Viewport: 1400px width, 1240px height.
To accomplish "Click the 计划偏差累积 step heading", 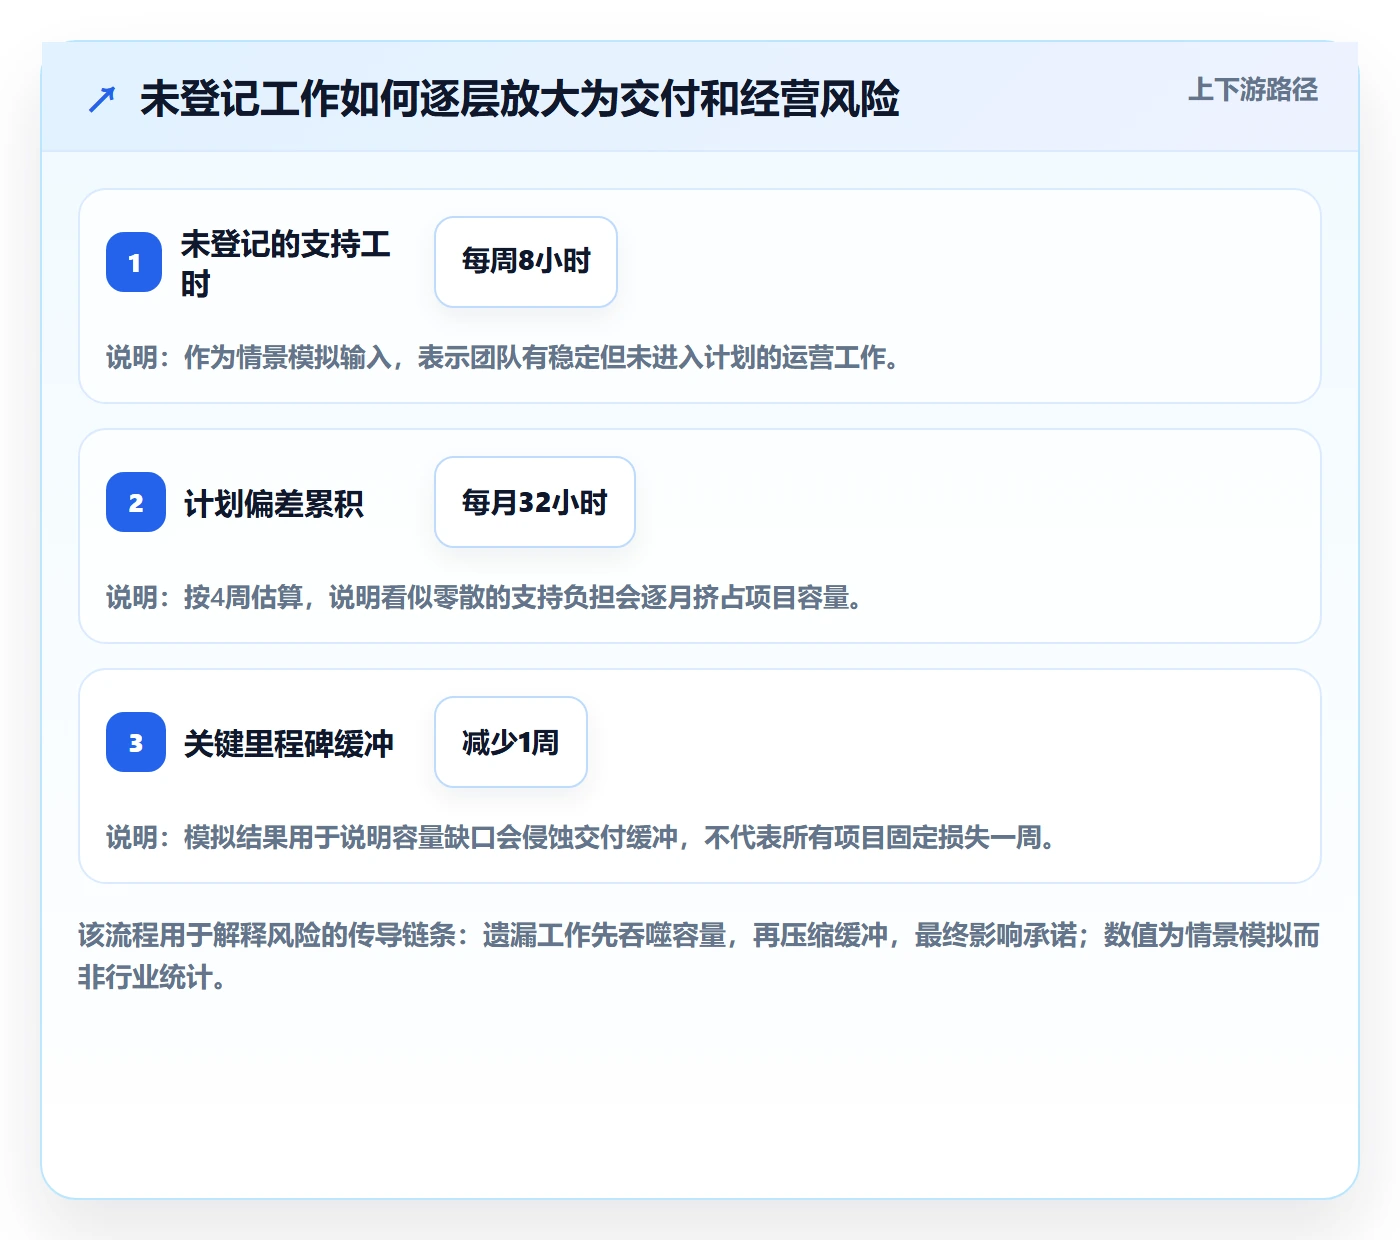I will pyautogui.click(x=274, y=503).
